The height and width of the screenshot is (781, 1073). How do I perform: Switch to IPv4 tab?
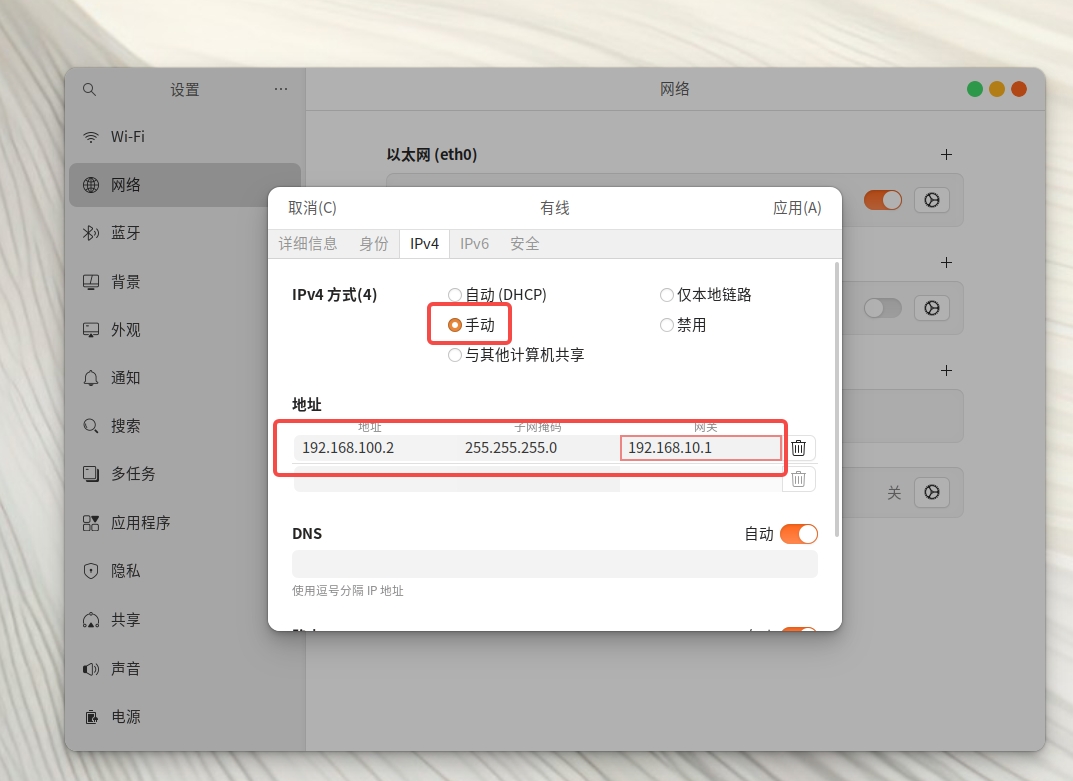424,244
